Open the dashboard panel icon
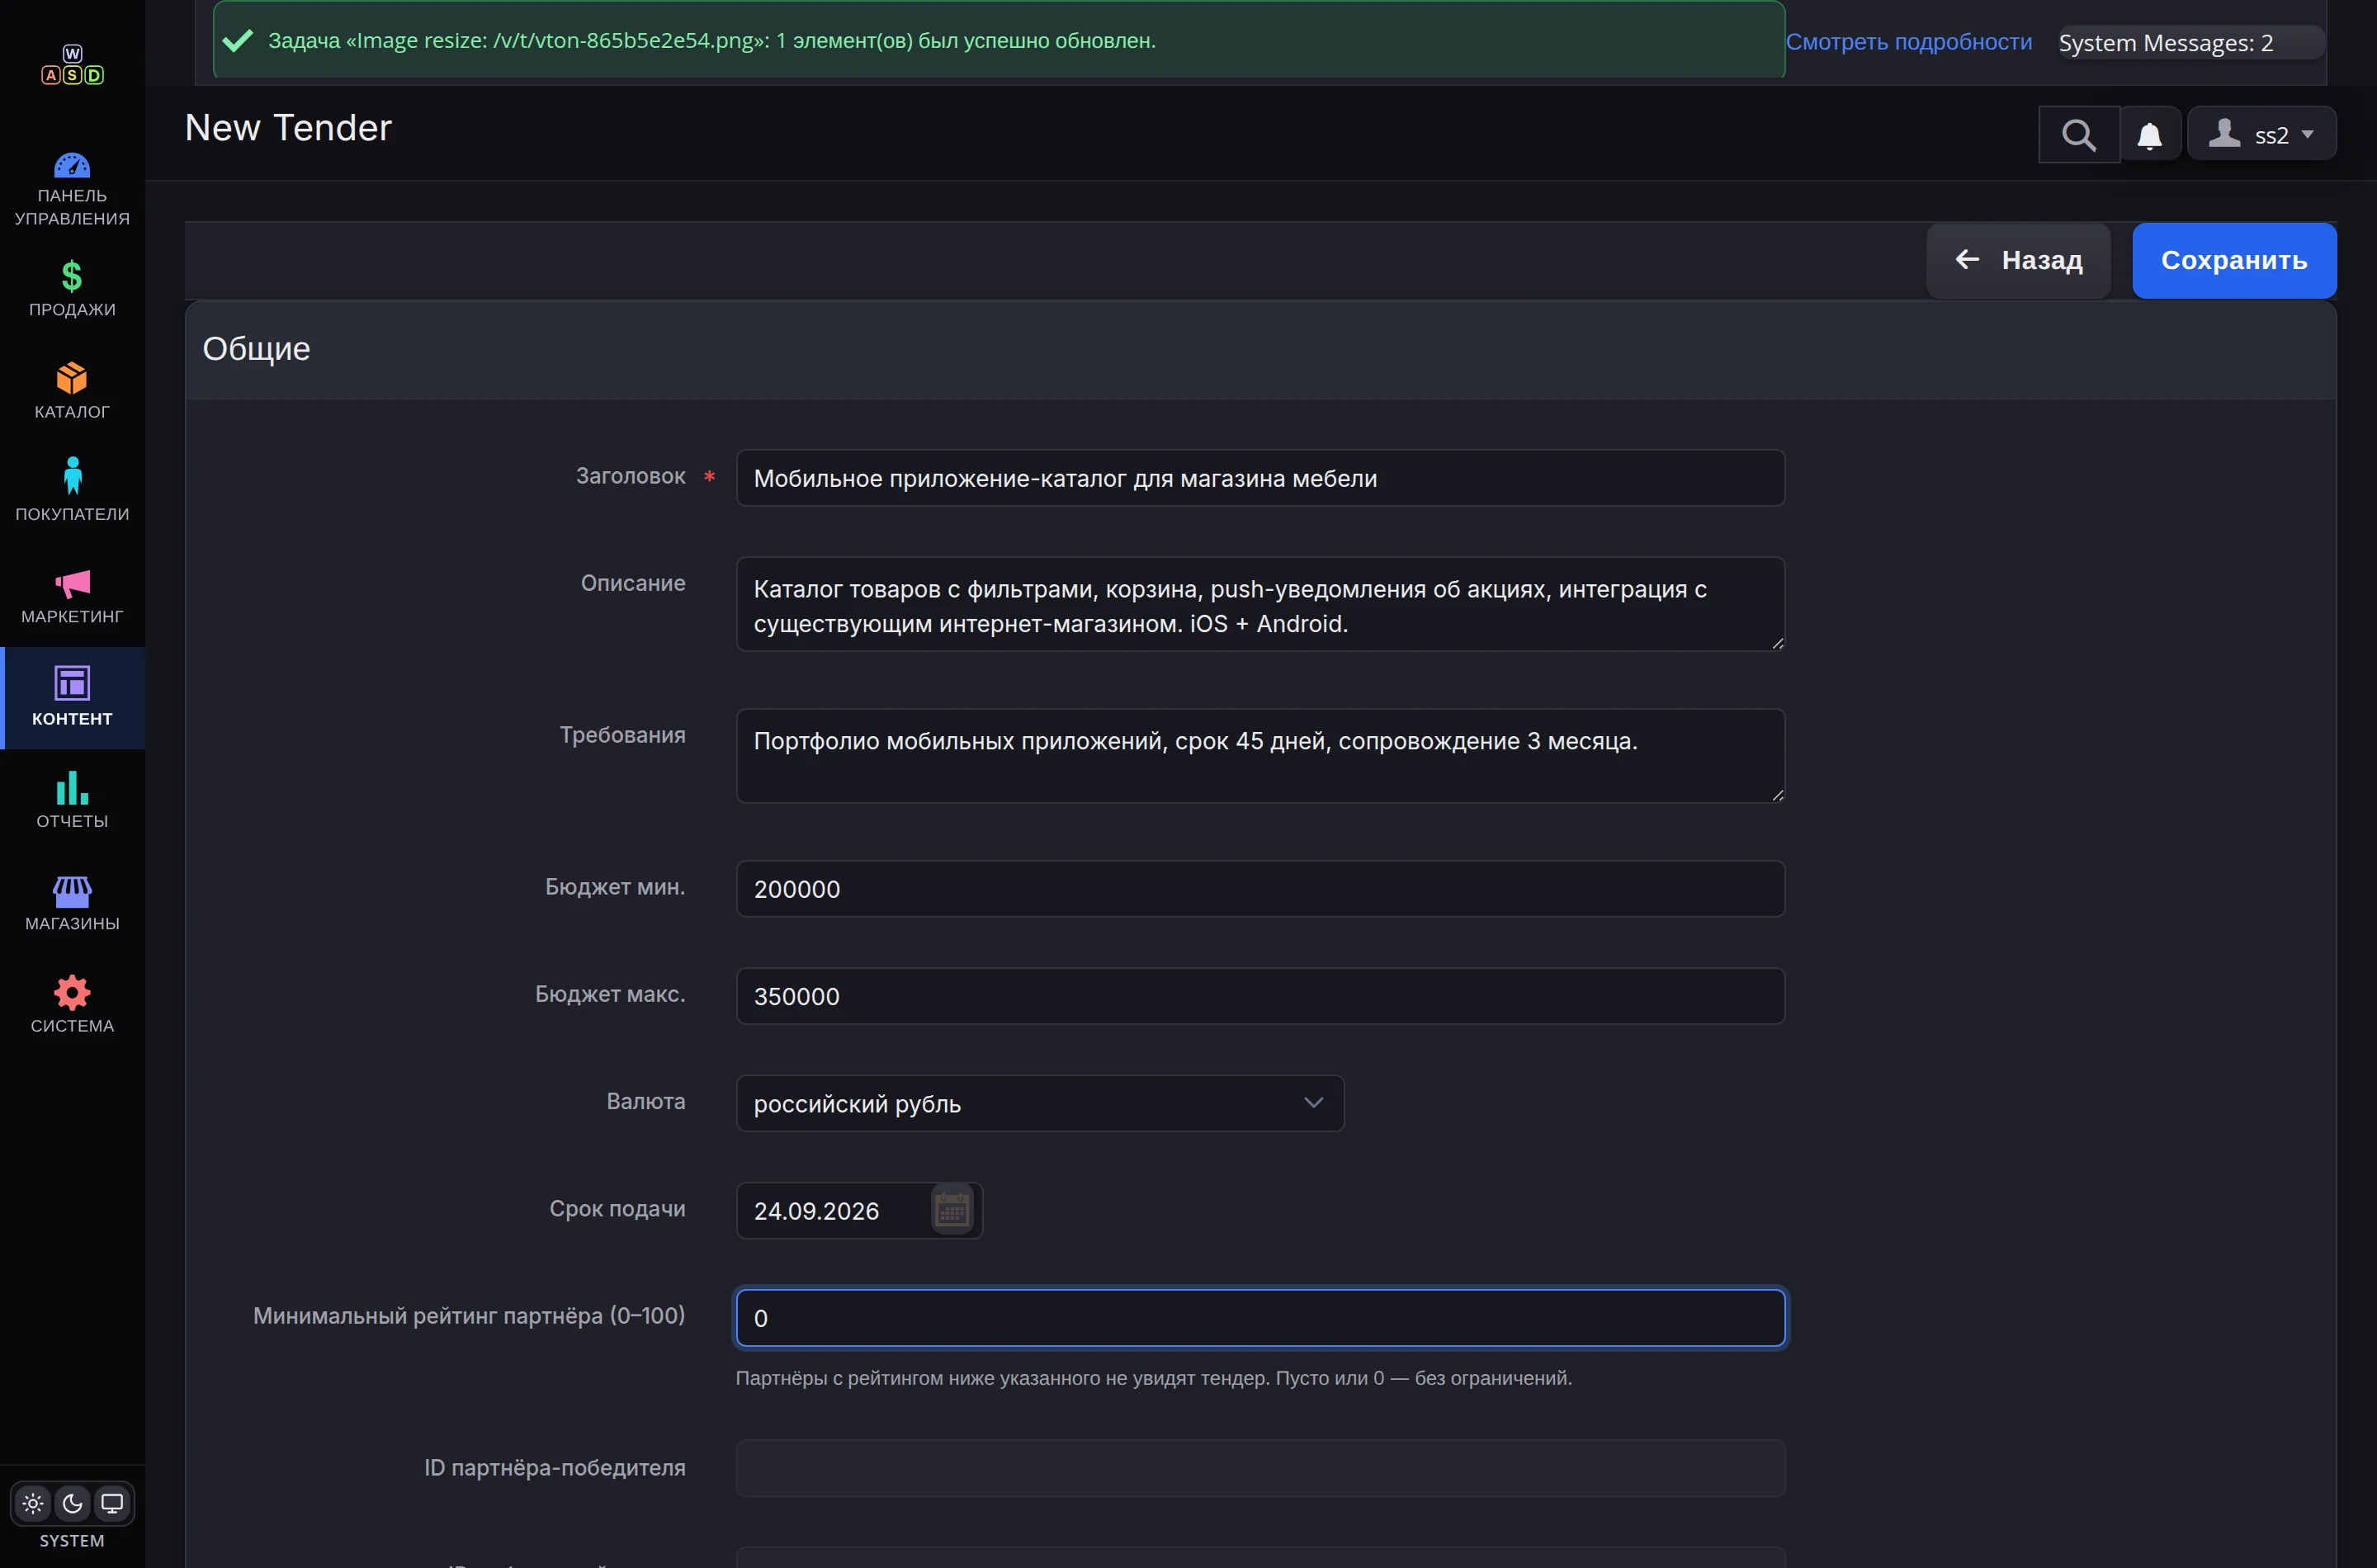 tap(72, 165)
